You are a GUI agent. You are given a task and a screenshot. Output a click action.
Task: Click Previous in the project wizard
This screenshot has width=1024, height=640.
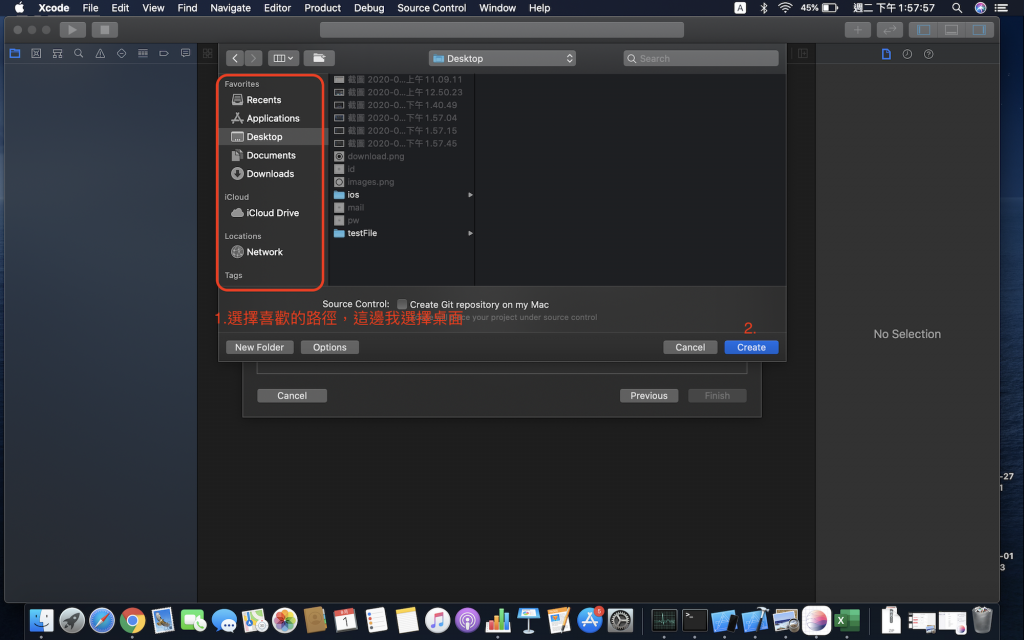tap(648, 396)
